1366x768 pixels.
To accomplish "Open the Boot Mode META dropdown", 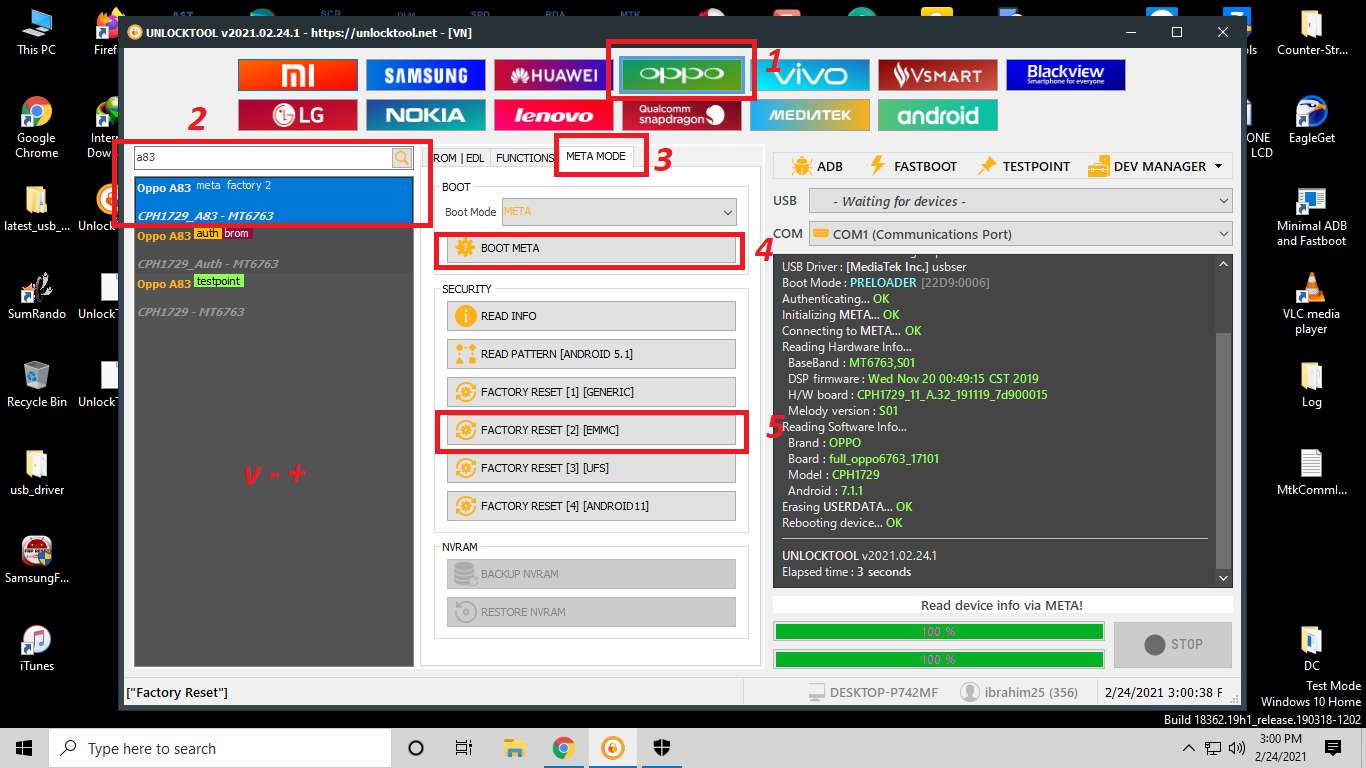I will (x=619, y=212).
